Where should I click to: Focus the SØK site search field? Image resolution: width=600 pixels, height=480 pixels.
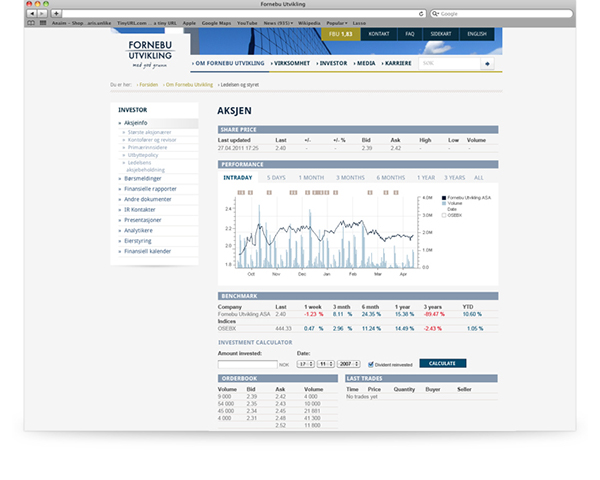pos(450,64)
